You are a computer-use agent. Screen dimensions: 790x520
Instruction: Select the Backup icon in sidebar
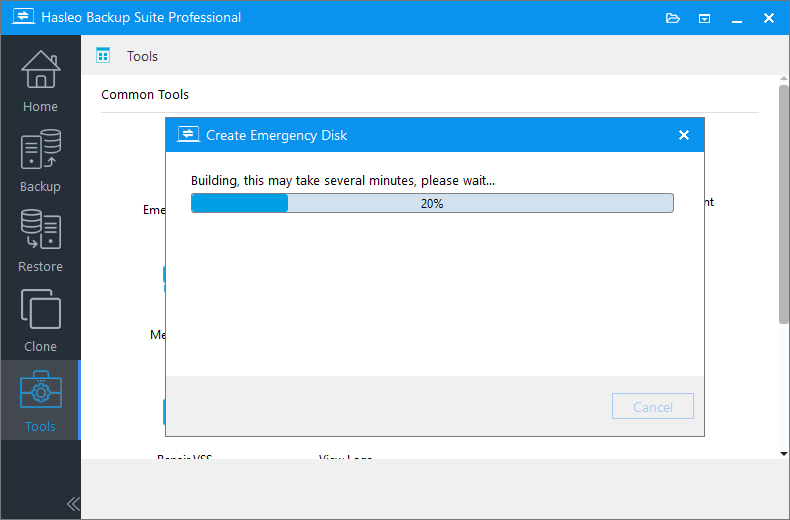point(40,150)
